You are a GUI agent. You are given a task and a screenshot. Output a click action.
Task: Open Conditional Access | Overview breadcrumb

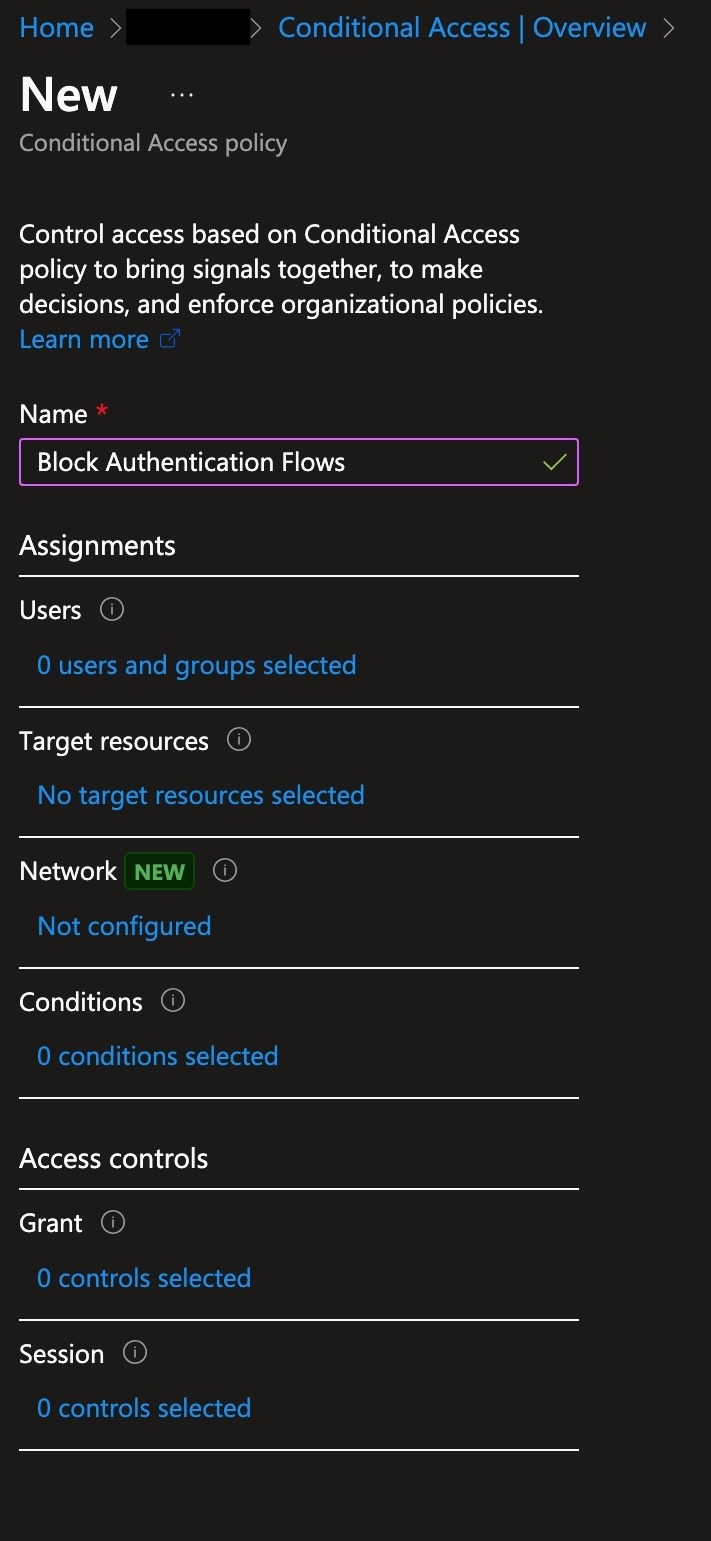coord(462,27)
